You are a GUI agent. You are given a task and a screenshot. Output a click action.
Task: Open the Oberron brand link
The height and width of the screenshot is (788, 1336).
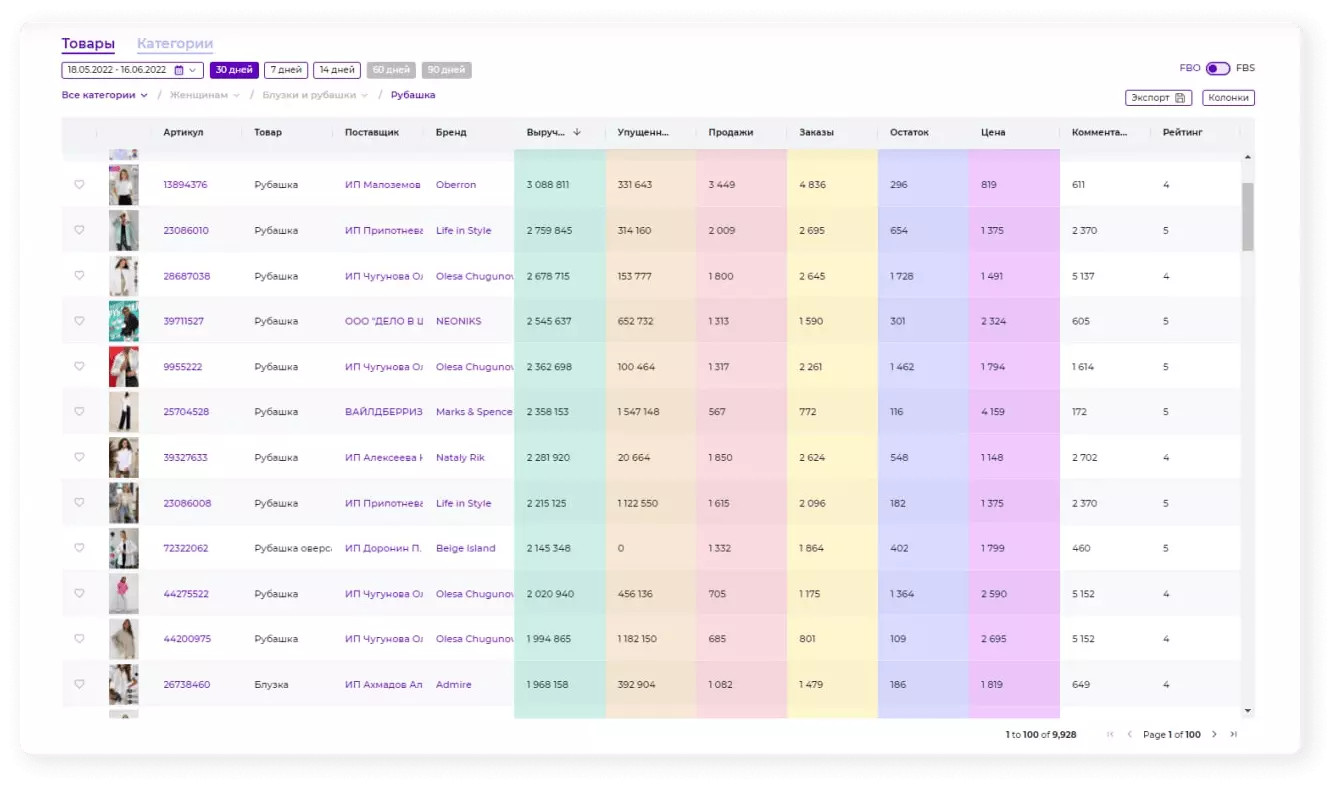click(x=456, y=185)
